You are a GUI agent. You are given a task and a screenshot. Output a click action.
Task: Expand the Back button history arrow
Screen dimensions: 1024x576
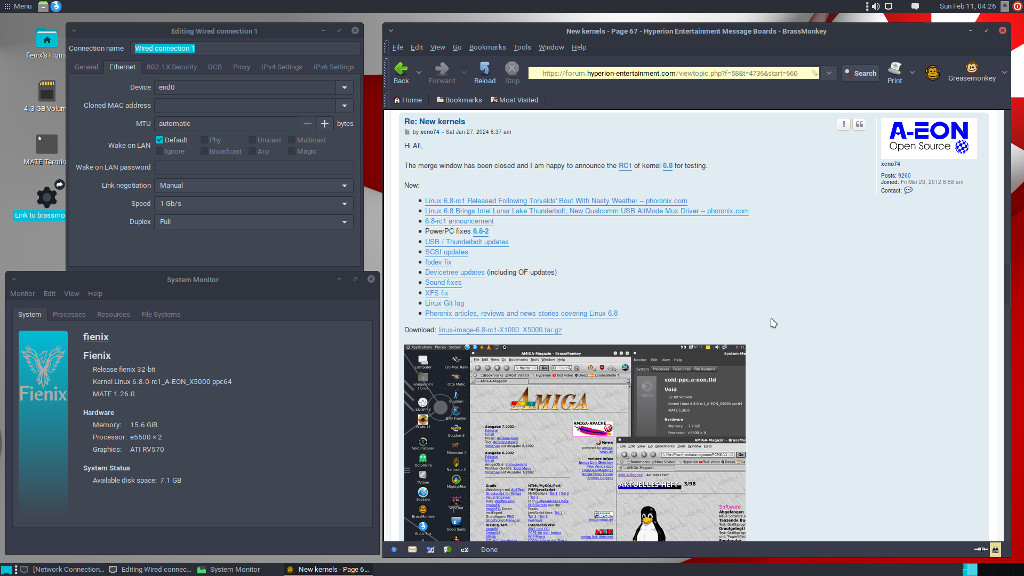[419, 72]
